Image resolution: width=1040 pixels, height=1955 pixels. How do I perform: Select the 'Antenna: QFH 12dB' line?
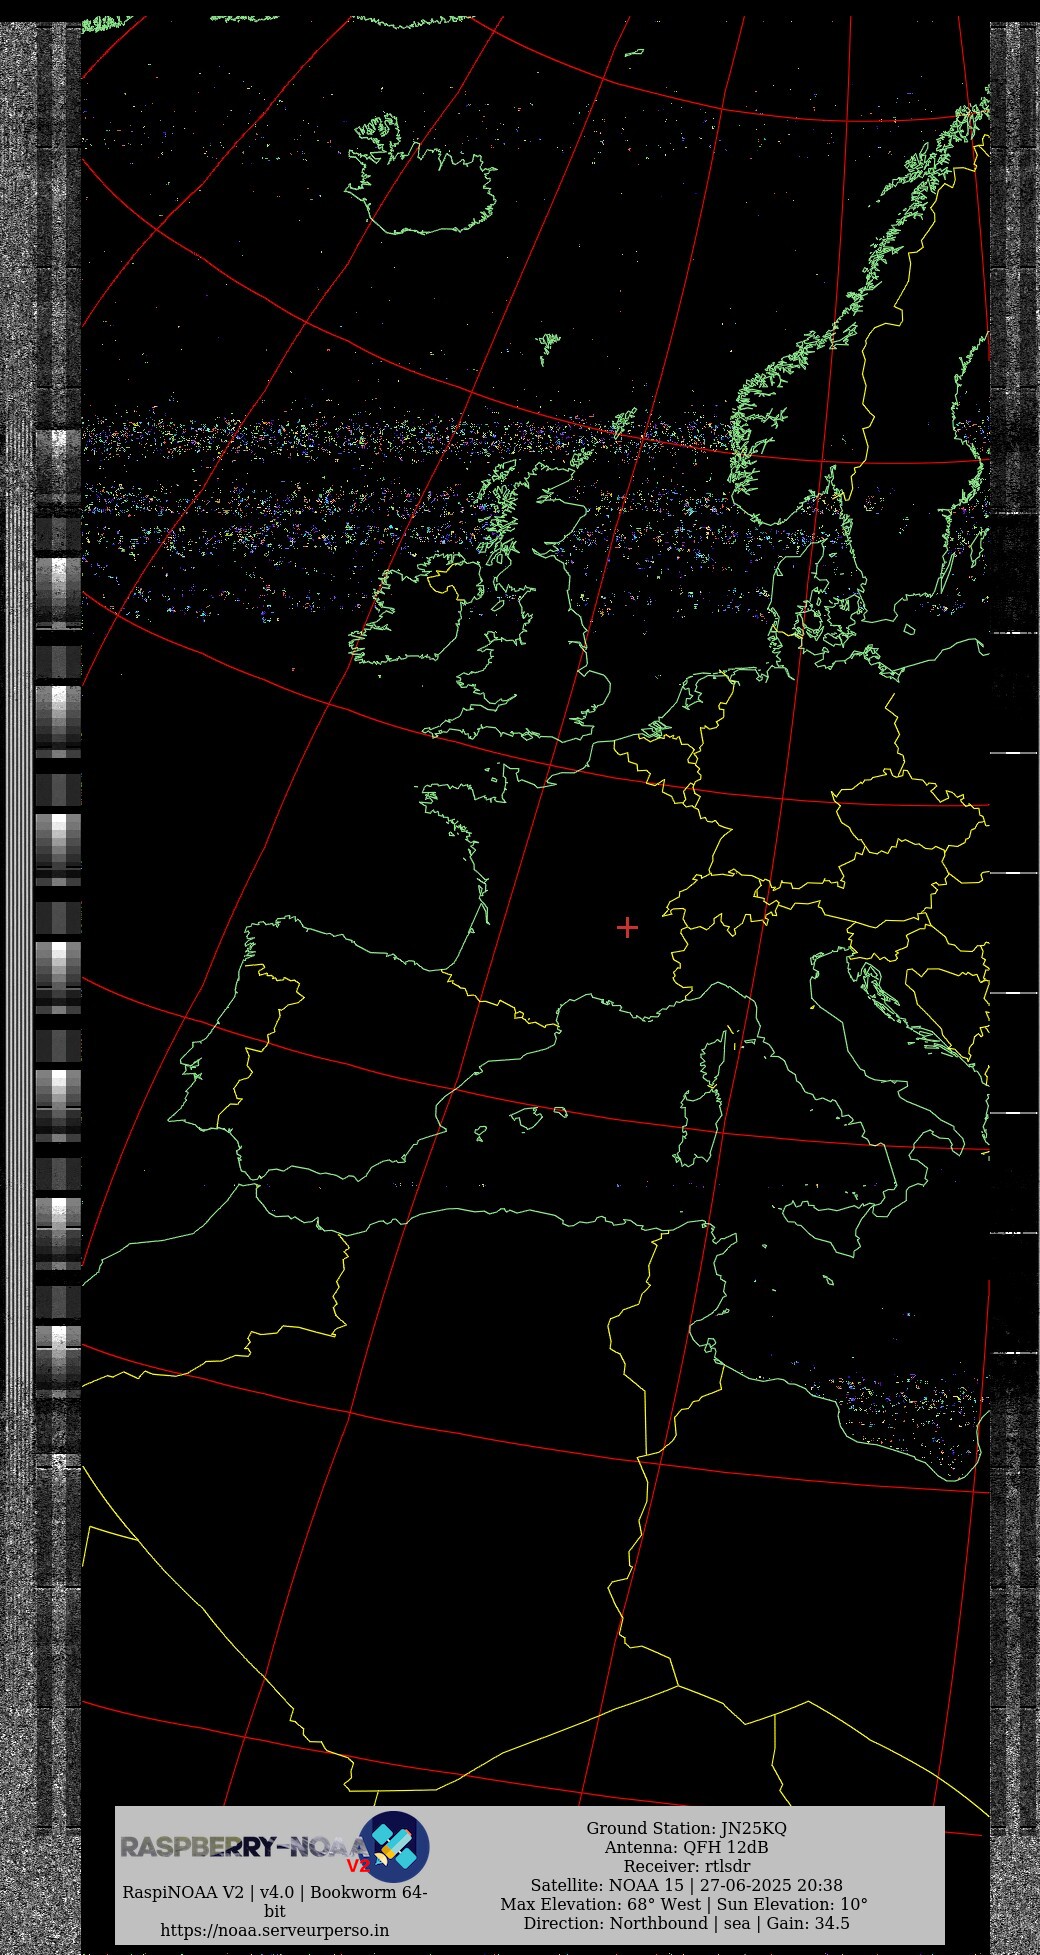coord(686,1847)
